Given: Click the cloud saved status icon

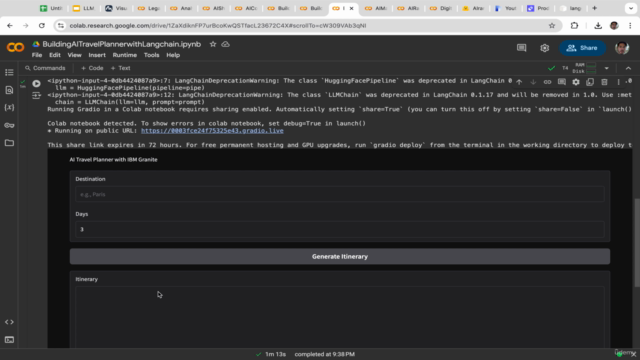Looking at the screenshot, I should pyautogui.click(x=225, y=44).
